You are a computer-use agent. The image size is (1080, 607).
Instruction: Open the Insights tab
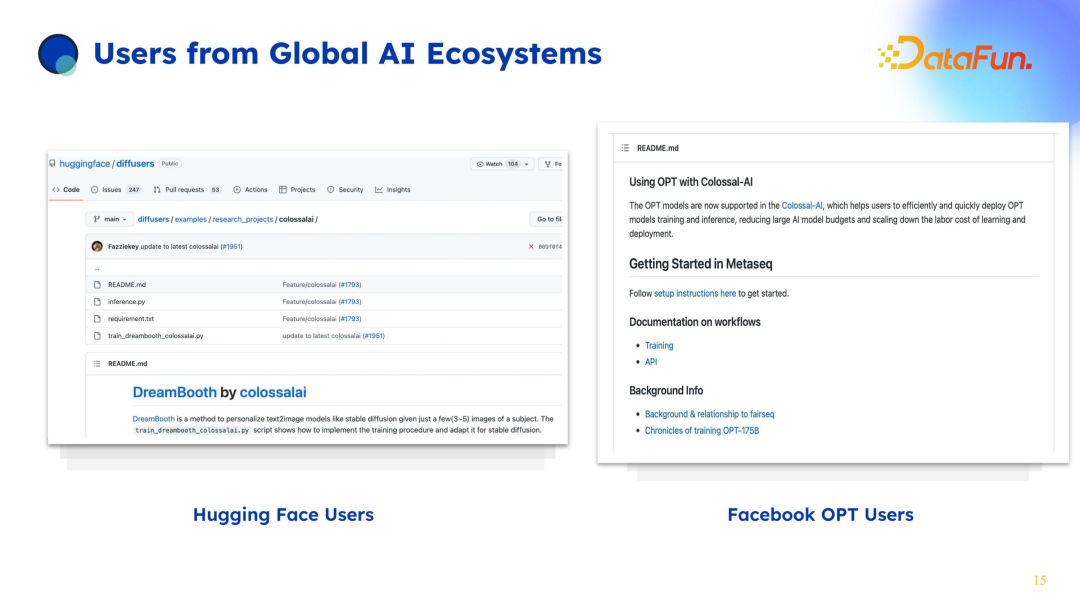click(393, 189)
